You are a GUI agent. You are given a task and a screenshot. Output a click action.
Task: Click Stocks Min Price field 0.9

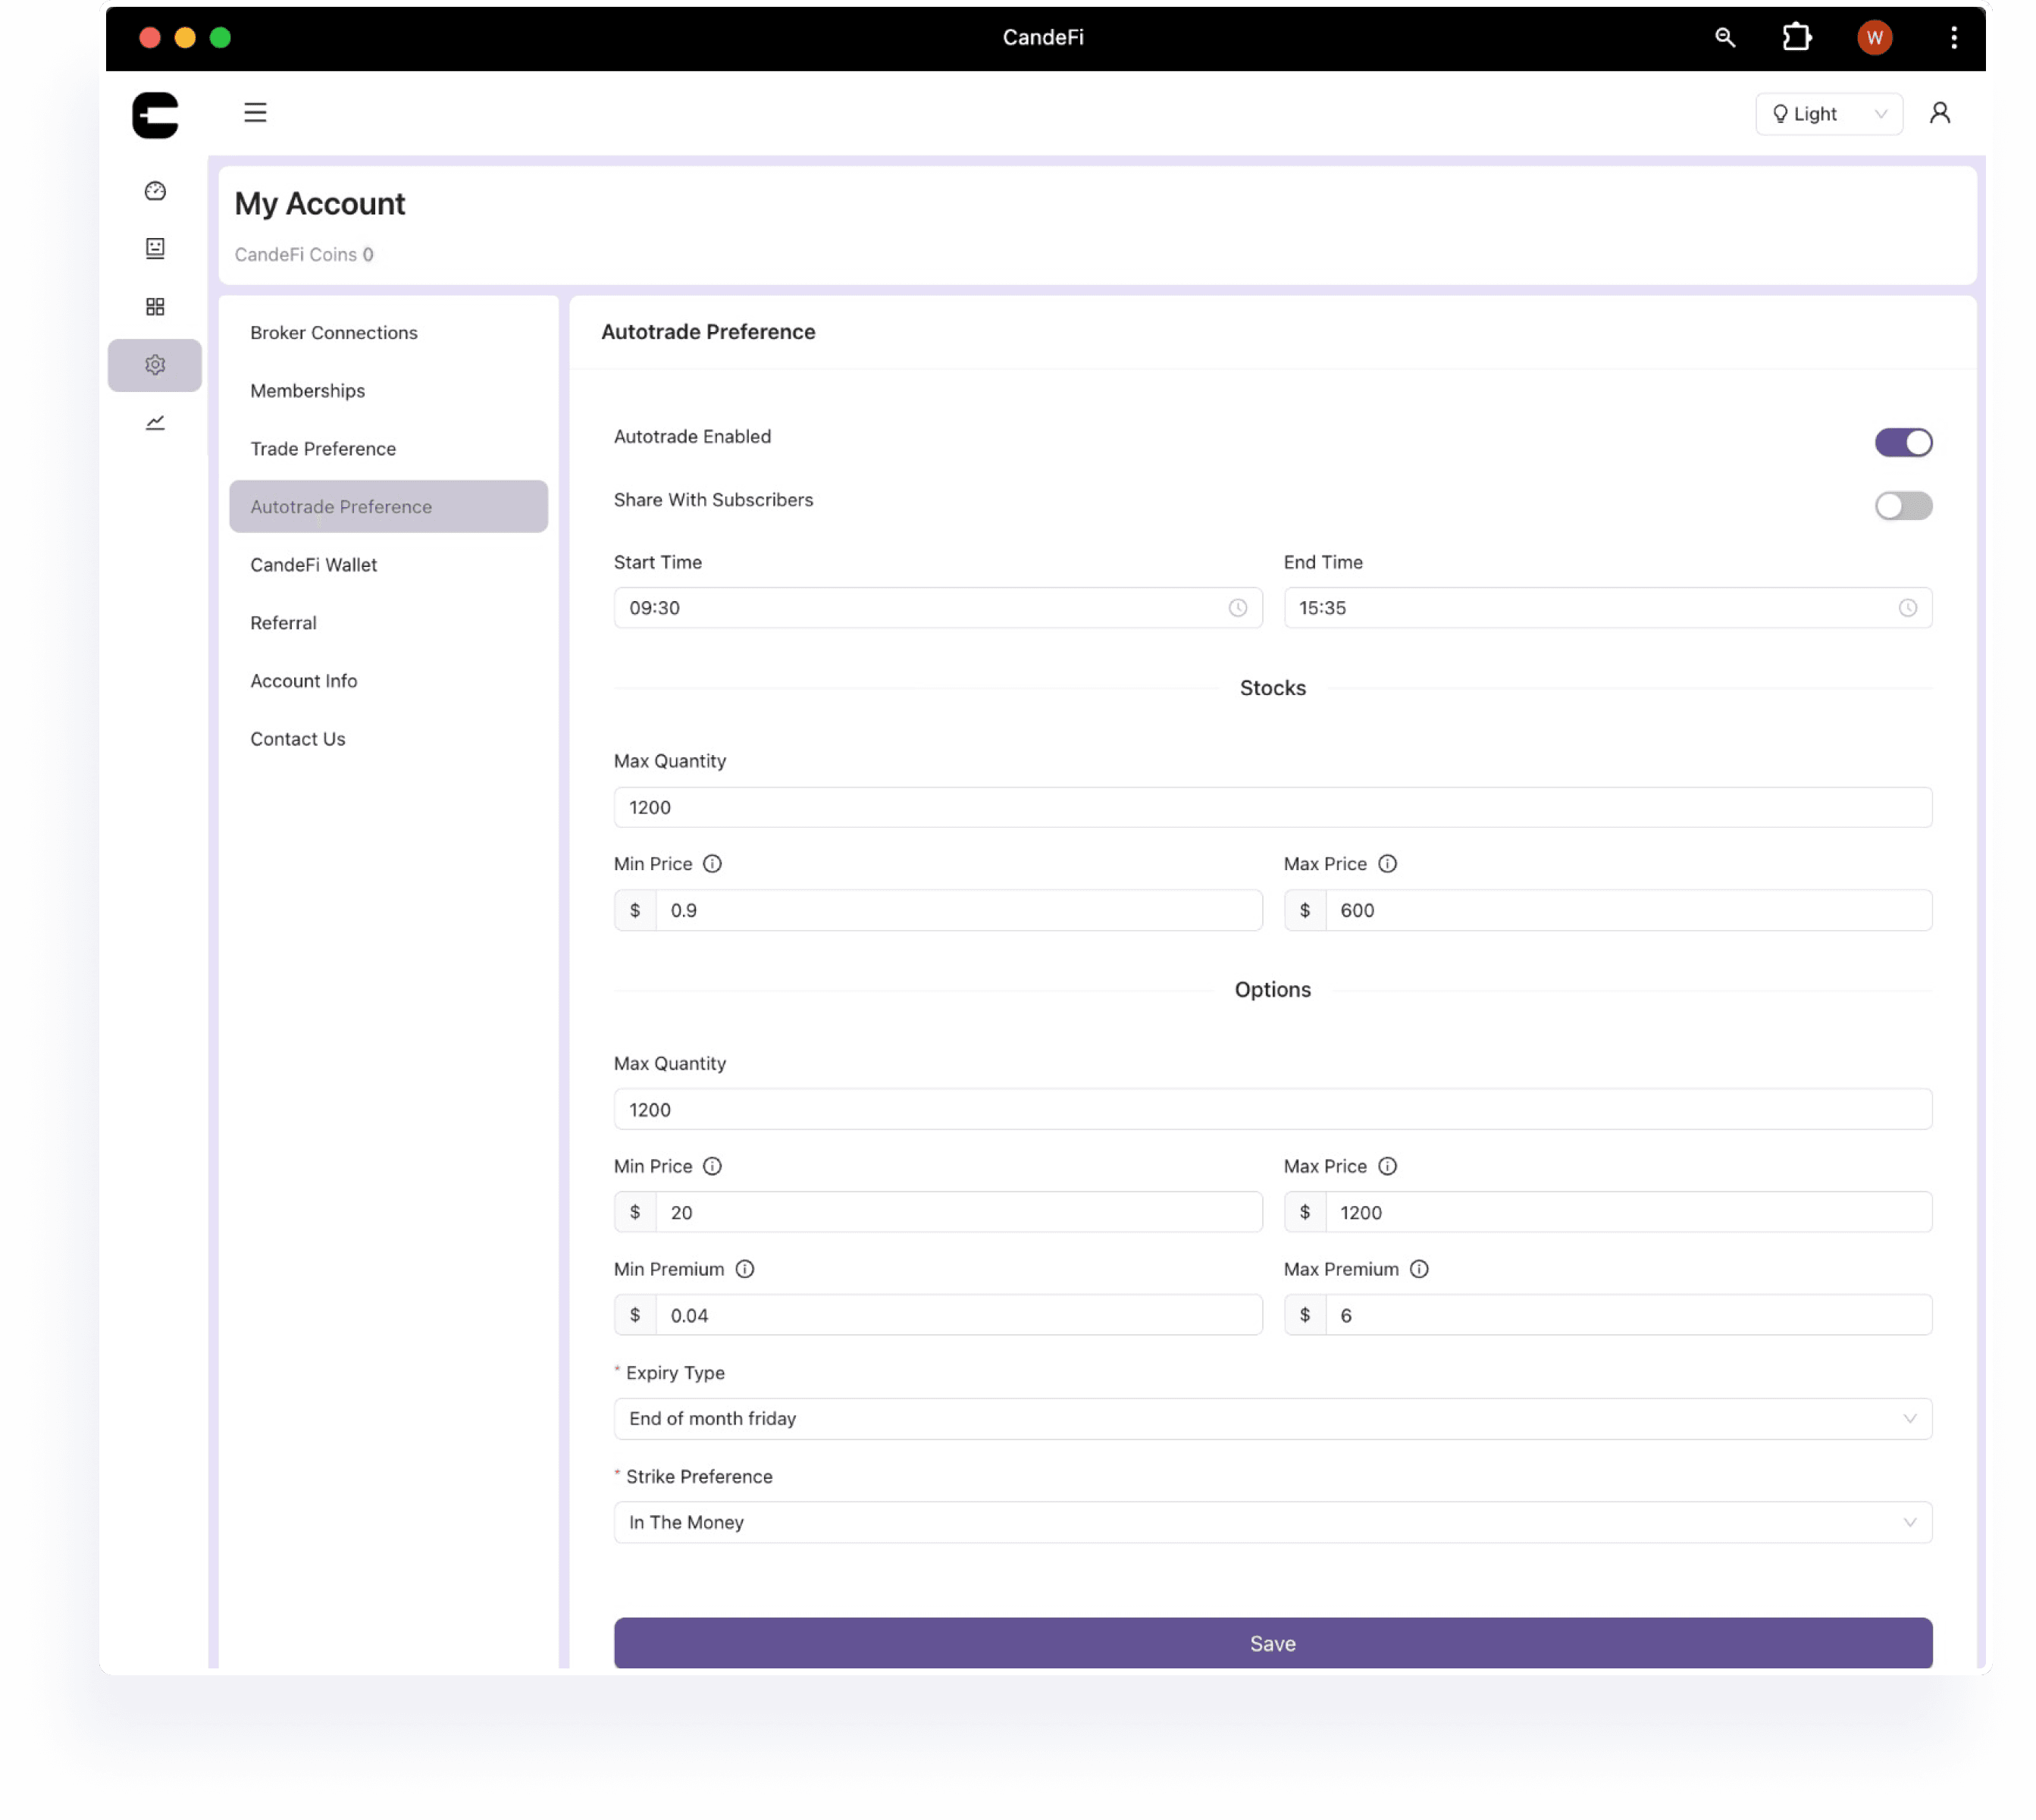pyautogui.click(x=959, y=911)
